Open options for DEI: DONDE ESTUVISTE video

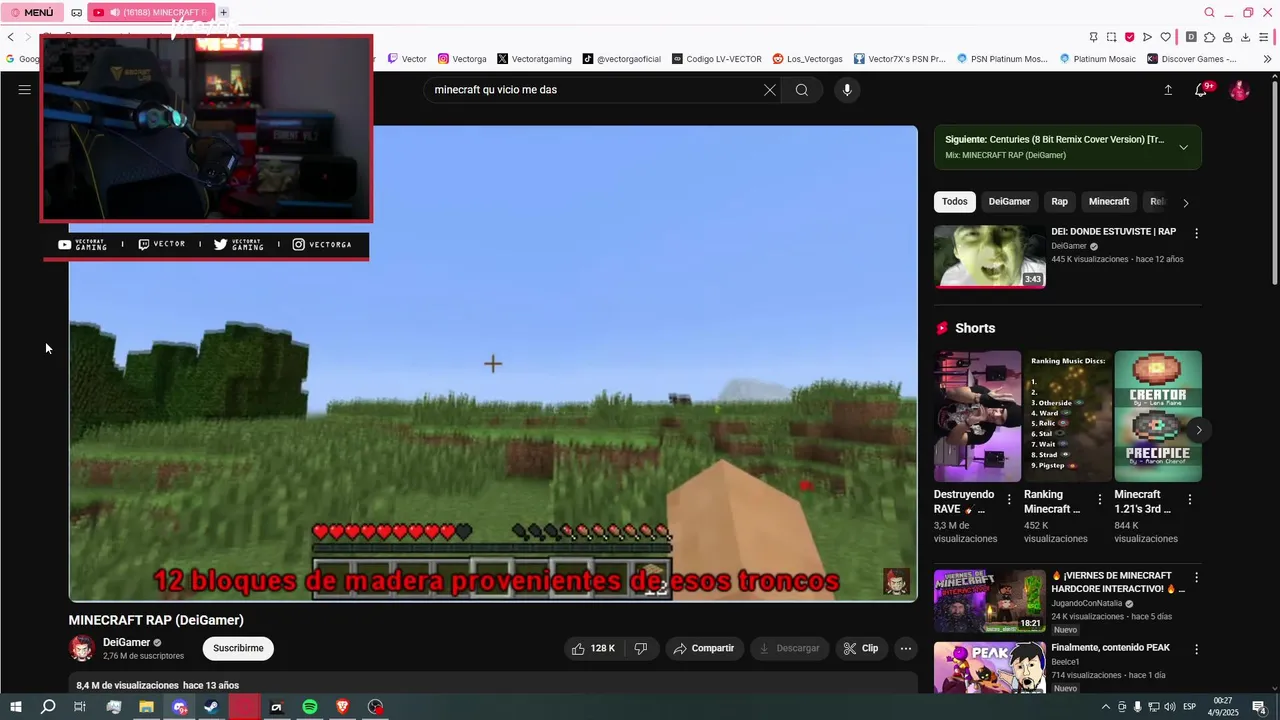(1196, 233)
